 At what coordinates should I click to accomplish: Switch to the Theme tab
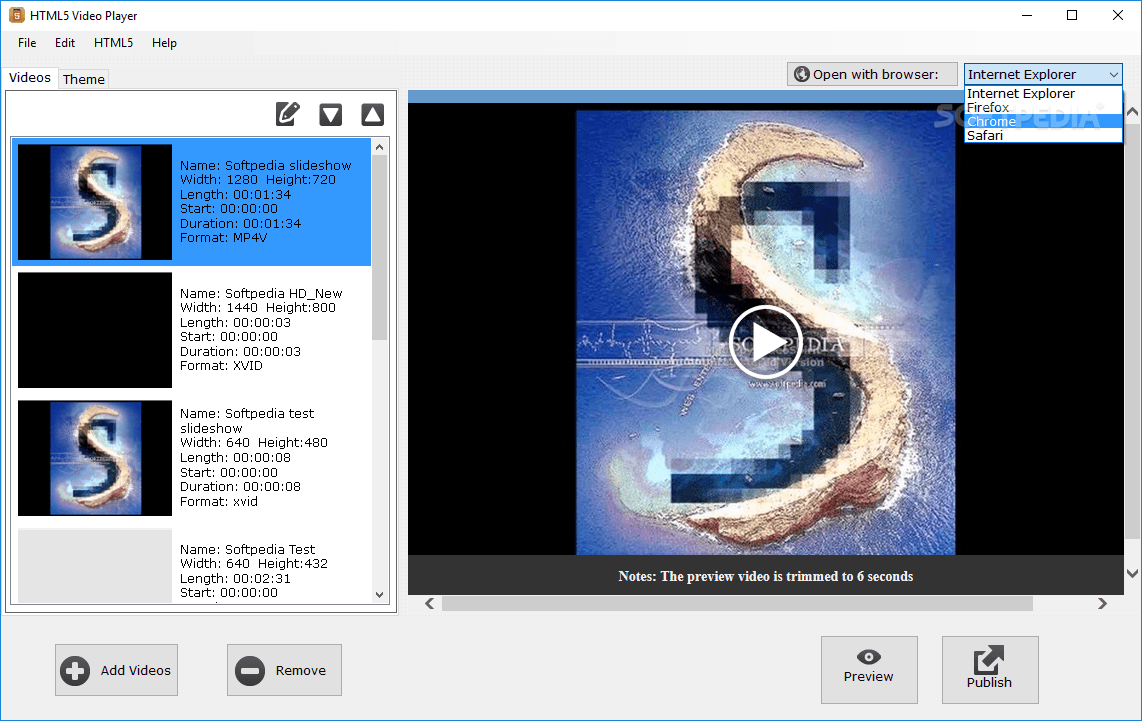point(84,79)
